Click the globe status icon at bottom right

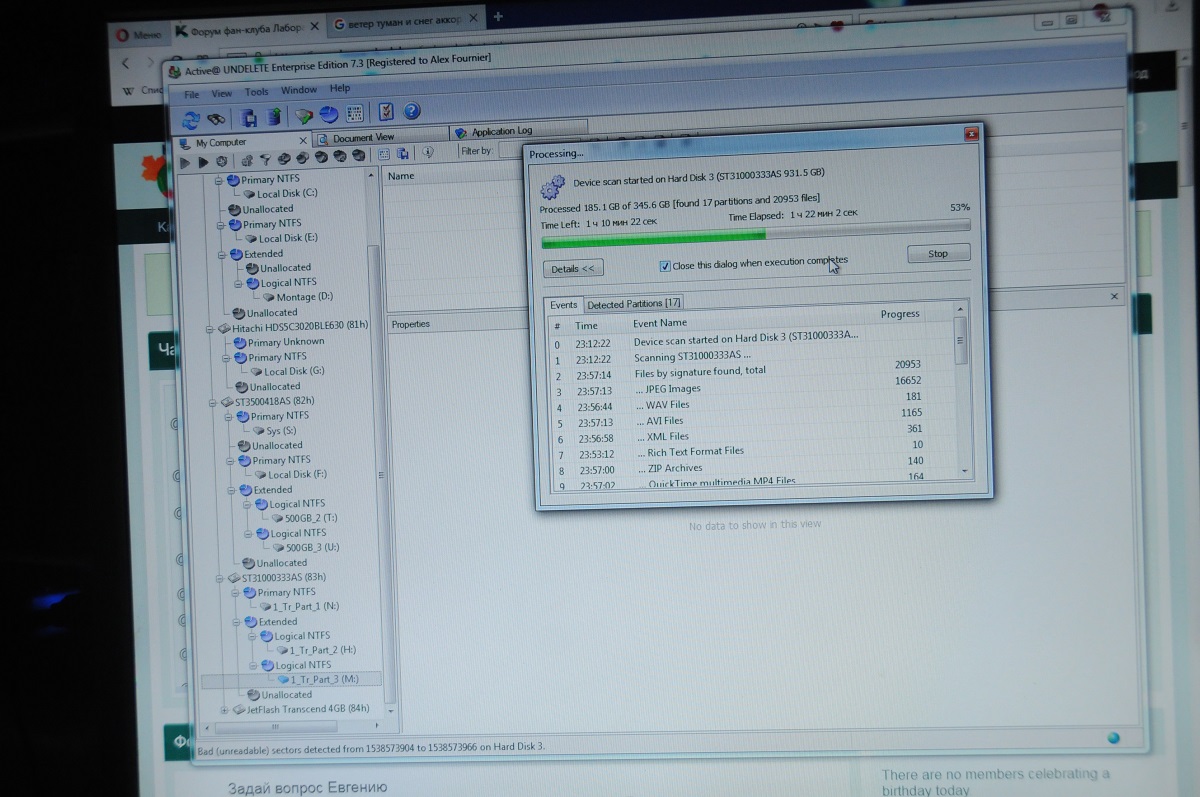pos(1113,738)
